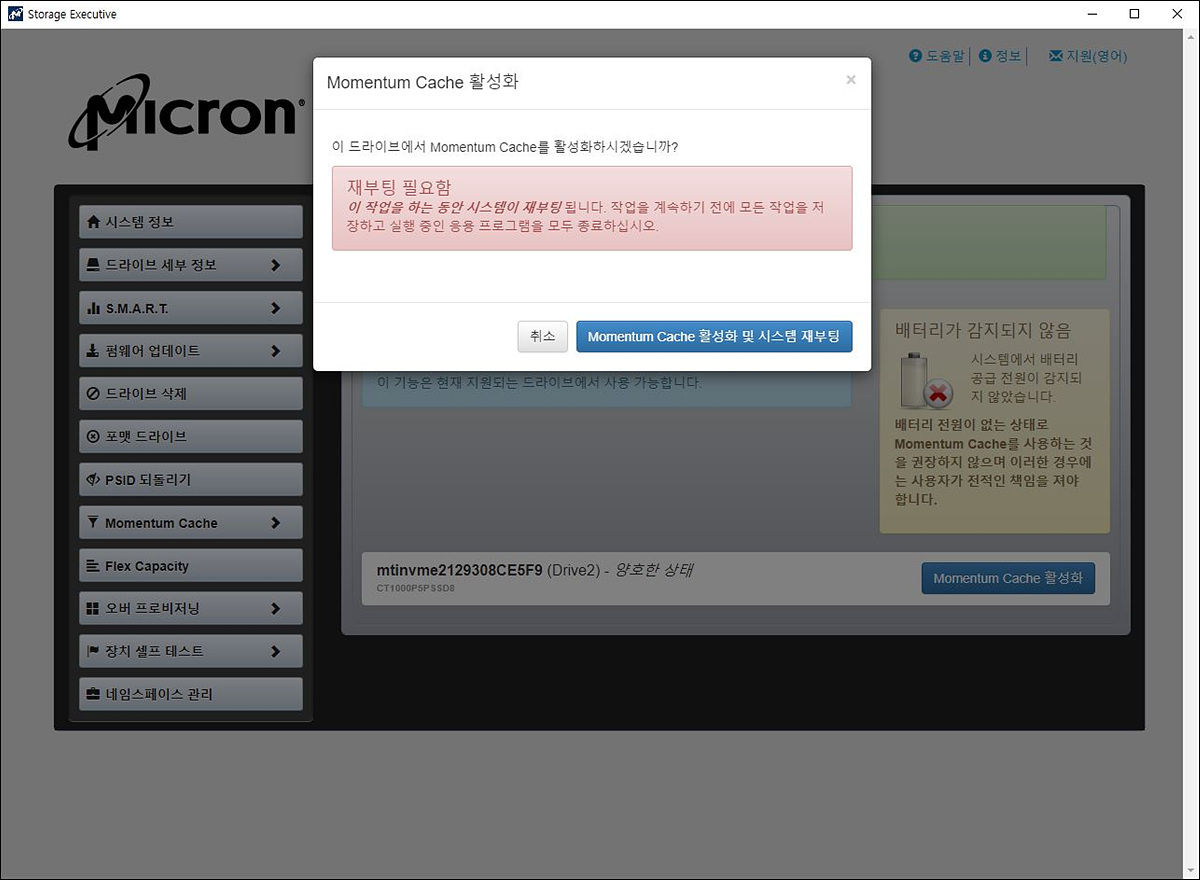Click the info circle icon beside 정보
The height and width of the screenshot is (880, 1200).
pyautogui.click(x=985, y=56)
